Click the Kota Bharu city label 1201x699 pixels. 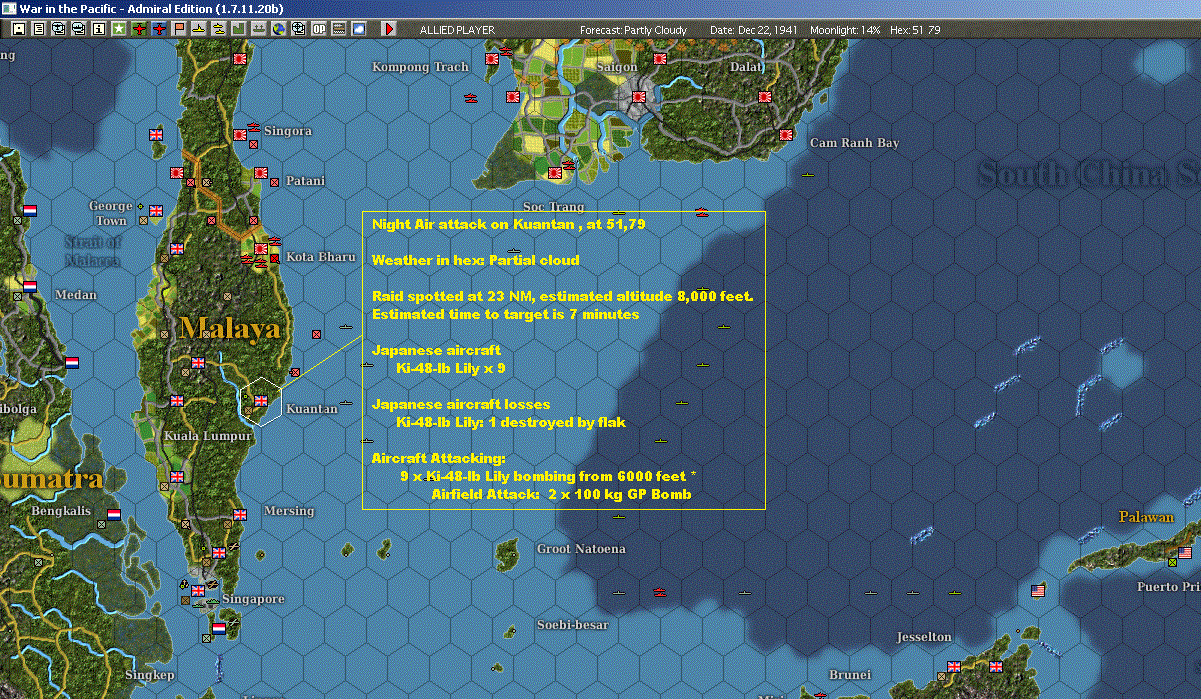click(x=321, y=257)
